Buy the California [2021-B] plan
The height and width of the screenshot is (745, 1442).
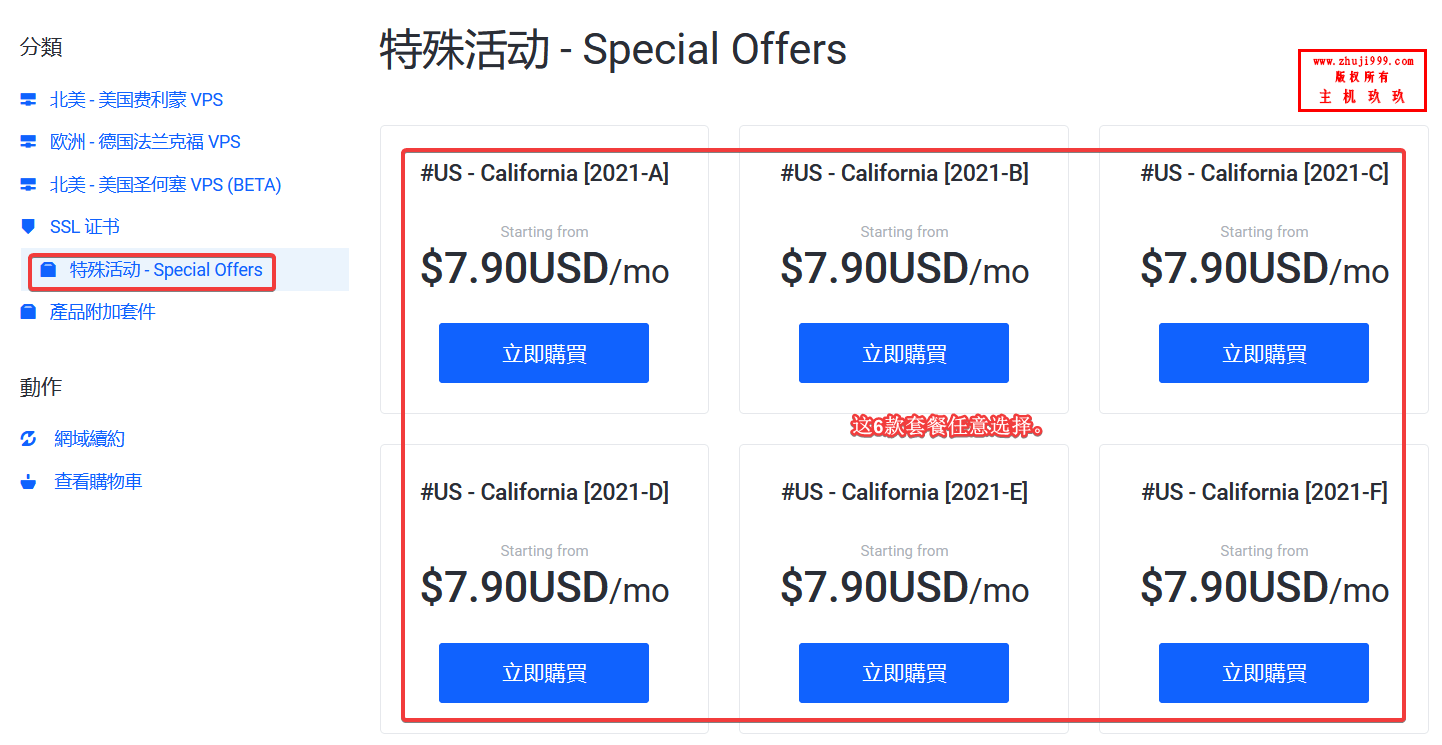tap(904, 353)
